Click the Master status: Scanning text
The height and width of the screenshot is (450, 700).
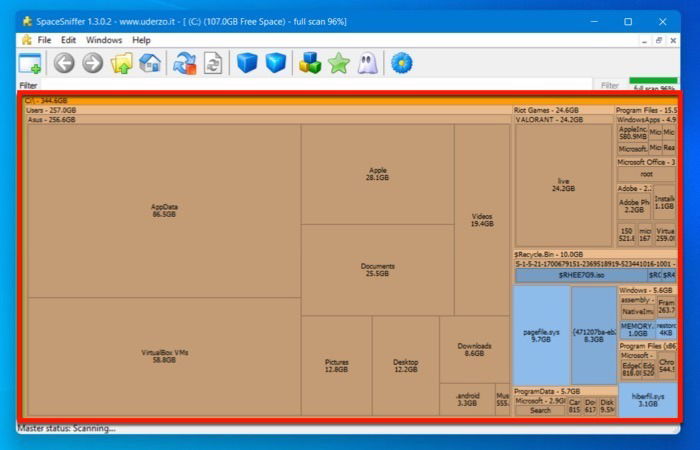tap(67, 428)
